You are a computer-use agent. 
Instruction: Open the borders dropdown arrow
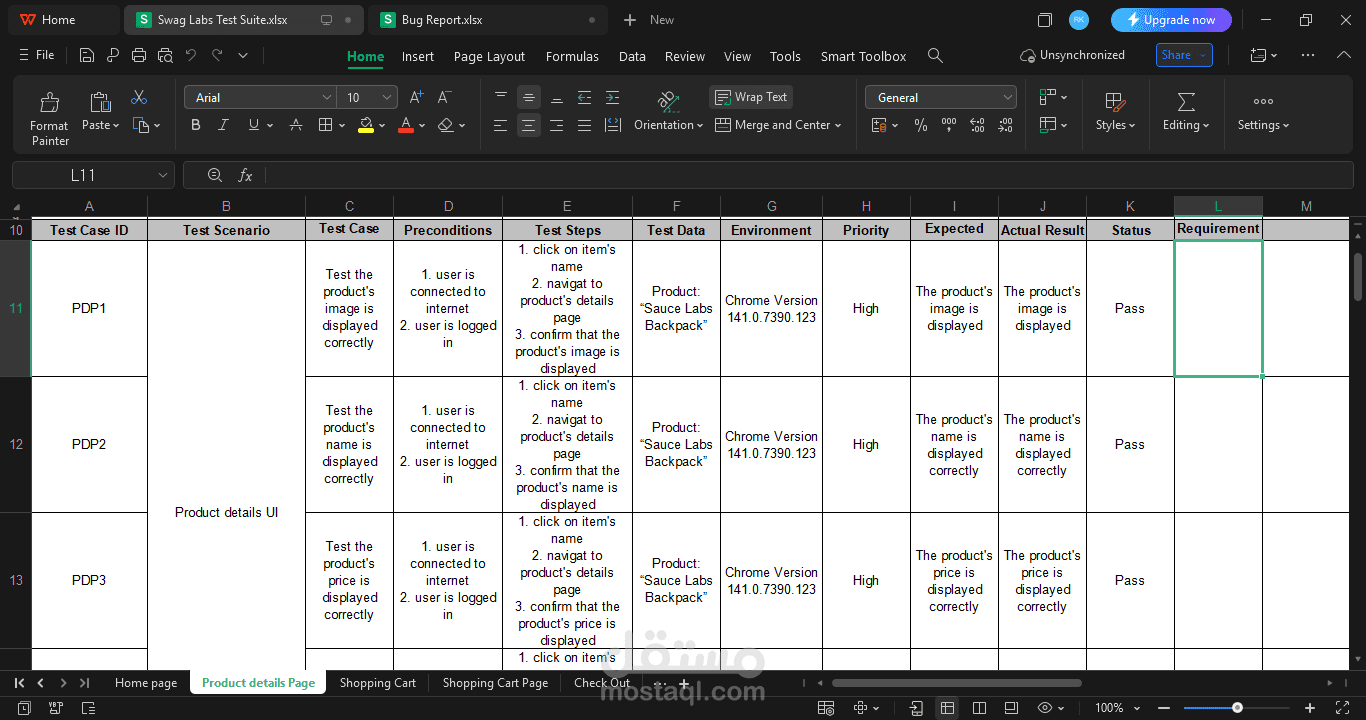342,126
